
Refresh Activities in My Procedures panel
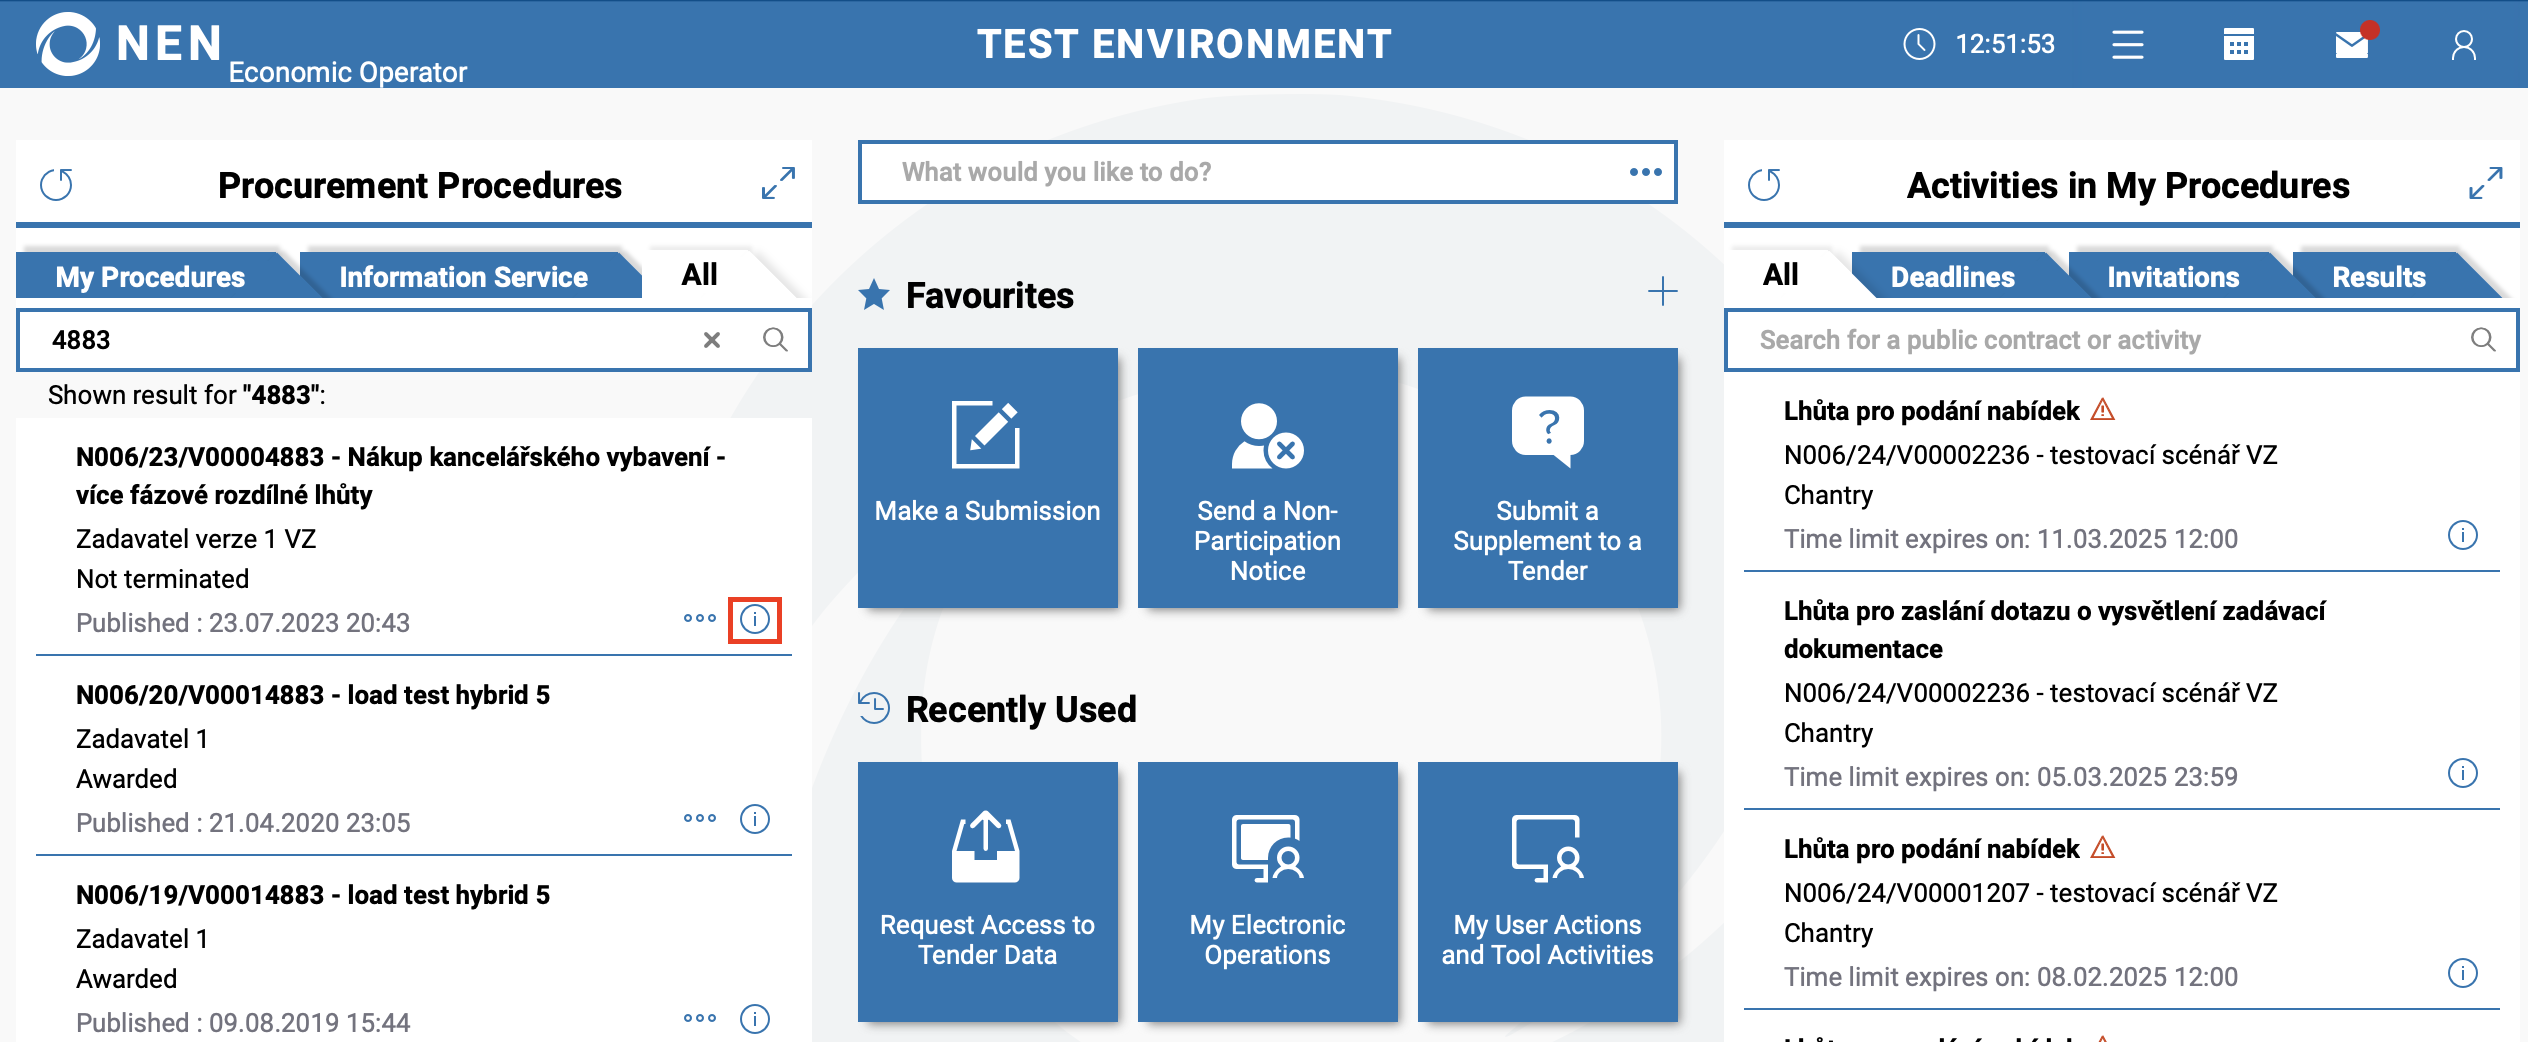coord(1765,184)
